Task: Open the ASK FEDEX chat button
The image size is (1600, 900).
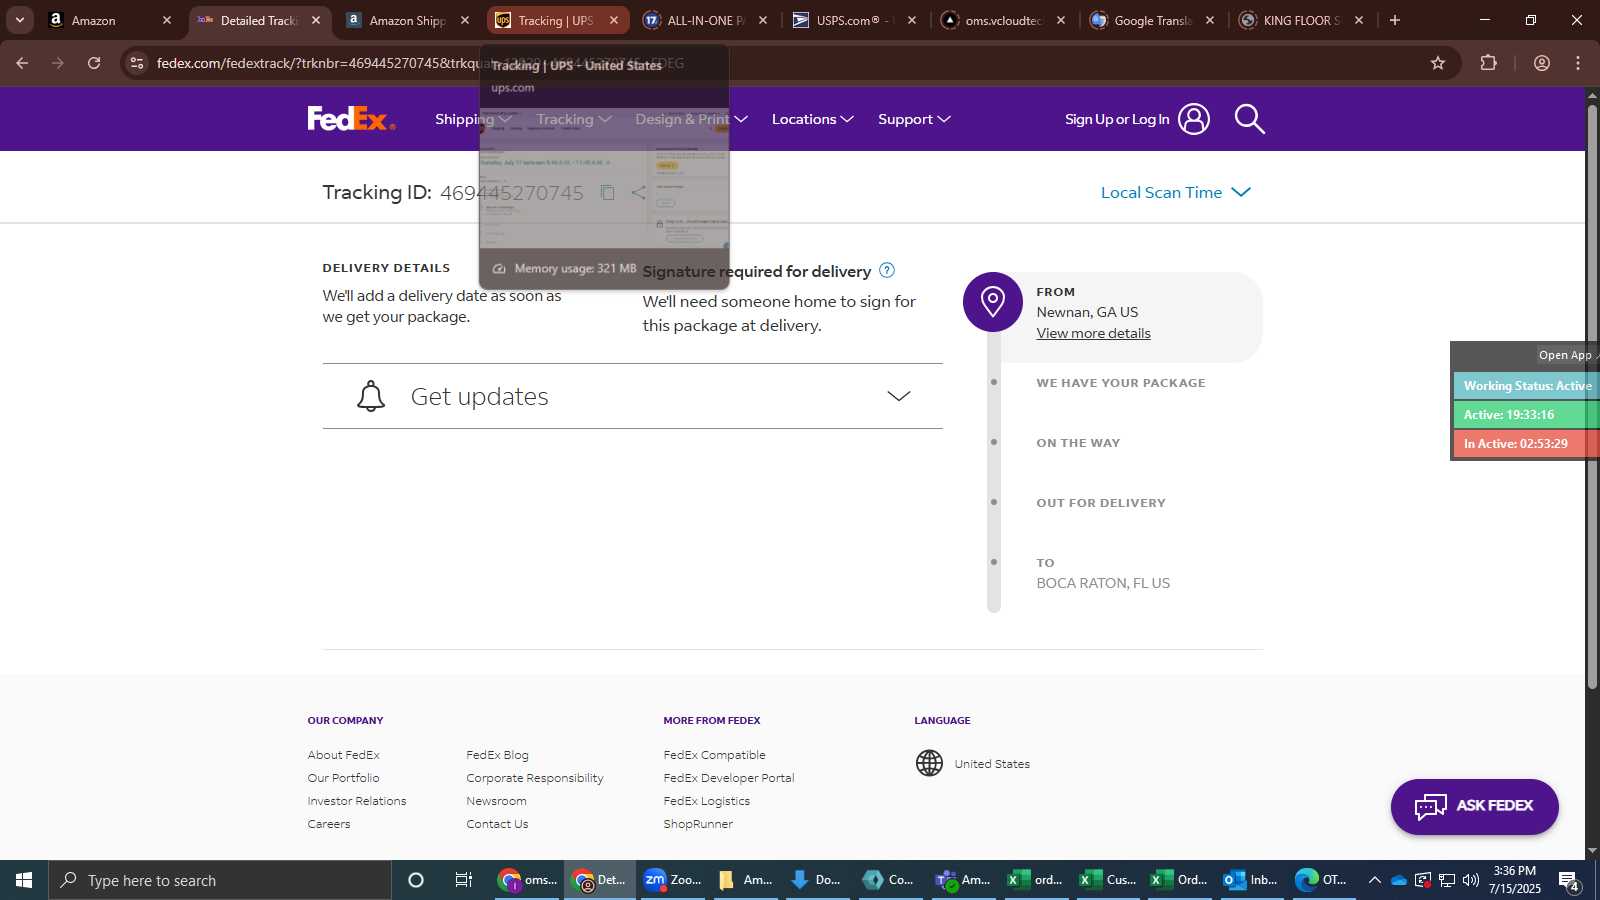Action: click(1474, 806)
